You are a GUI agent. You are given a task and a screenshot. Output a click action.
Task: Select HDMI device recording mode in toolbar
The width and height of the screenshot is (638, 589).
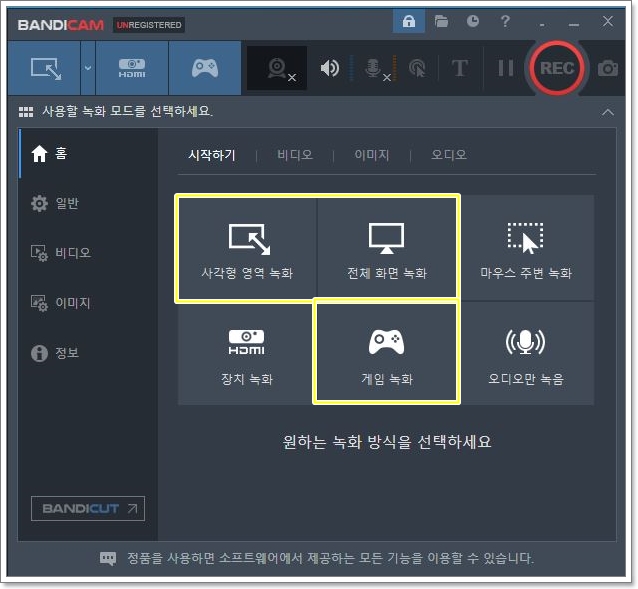(132, 68)
